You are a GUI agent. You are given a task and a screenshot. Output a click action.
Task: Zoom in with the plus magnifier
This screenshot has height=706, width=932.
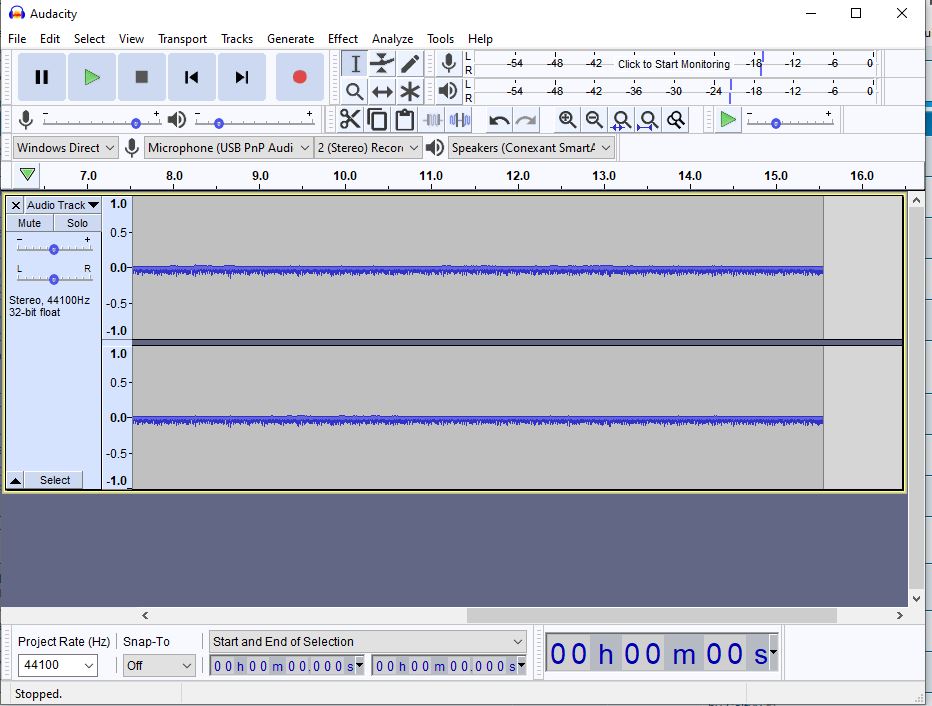(567, 120)
